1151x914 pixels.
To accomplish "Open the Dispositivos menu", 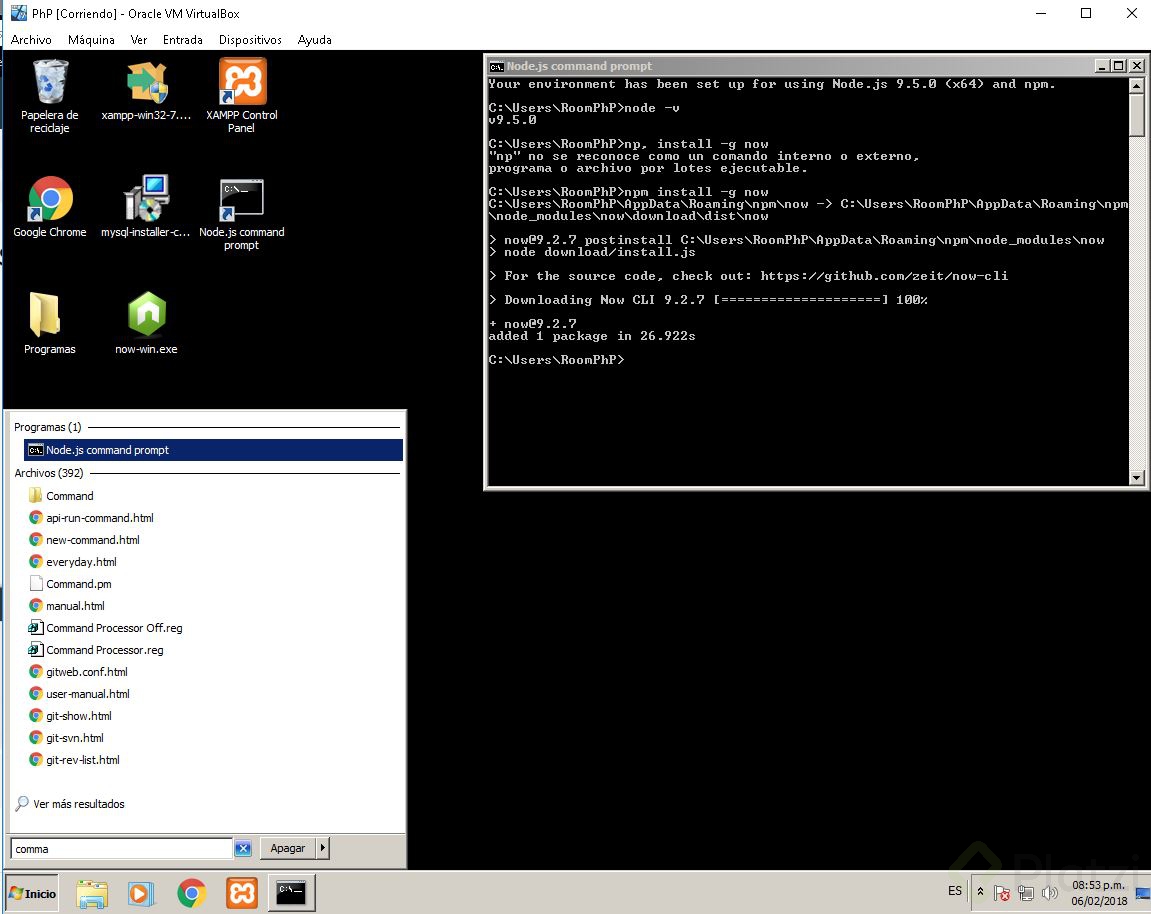I will click(250, 40).
